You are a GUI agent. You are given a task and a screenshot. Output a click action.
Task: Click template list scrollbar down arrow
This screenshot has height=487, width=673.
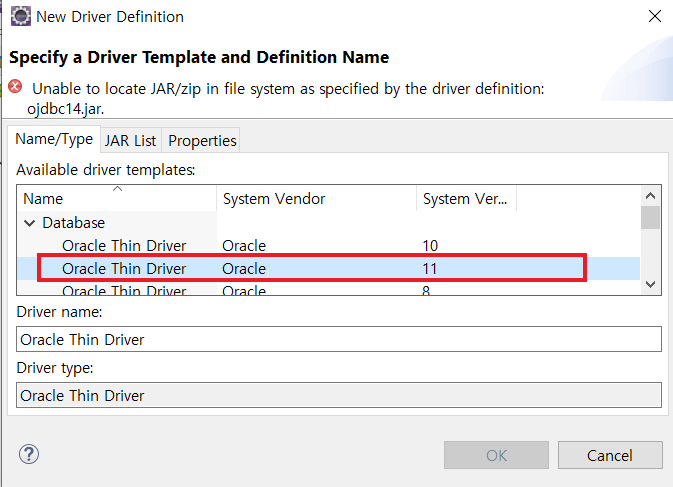[x=650, y=284]
